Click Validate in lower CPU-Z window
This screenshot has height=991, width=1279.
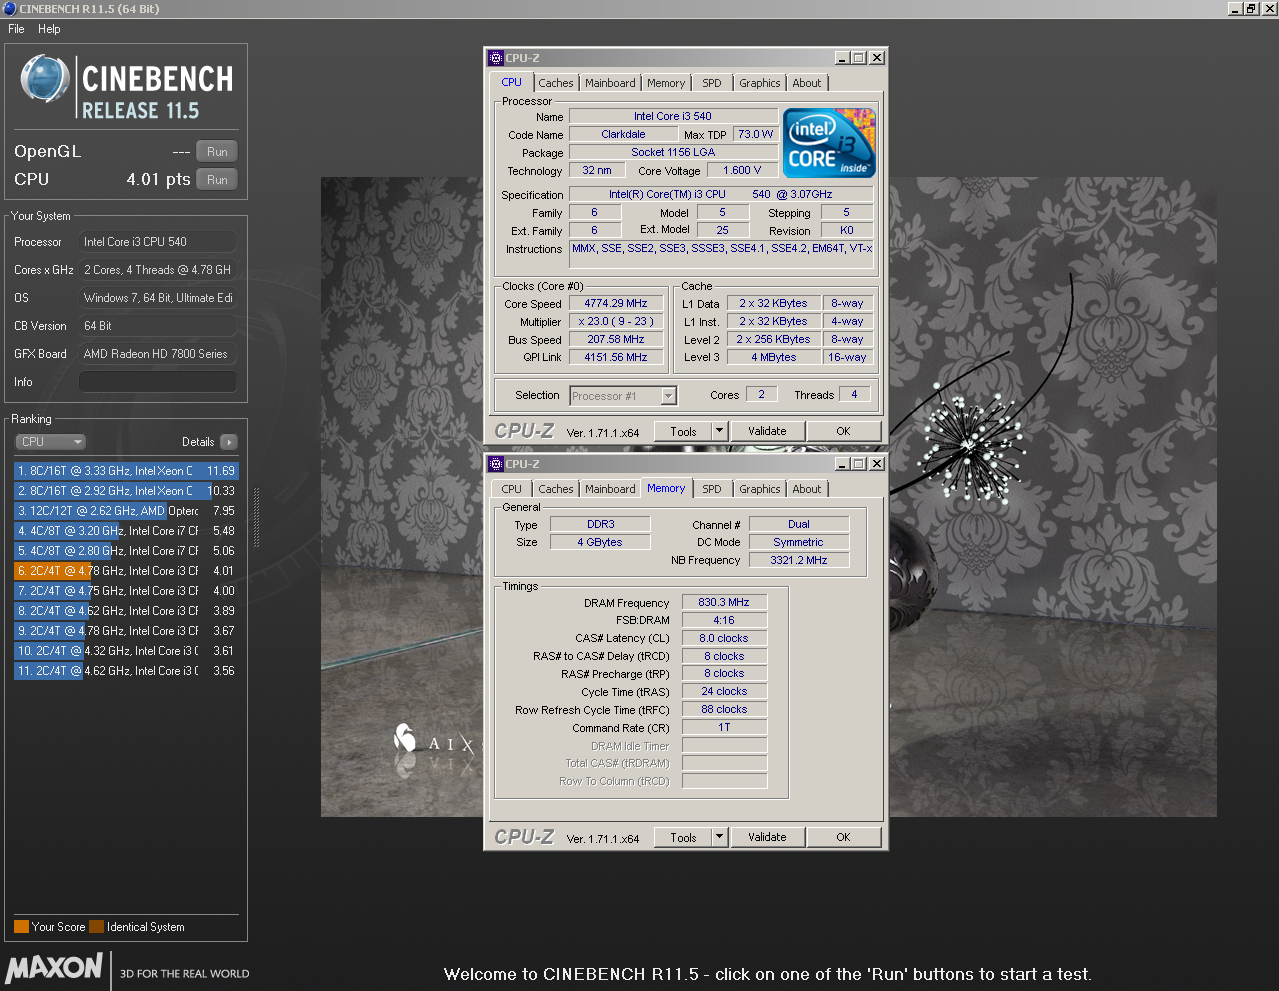pos(767,838)
